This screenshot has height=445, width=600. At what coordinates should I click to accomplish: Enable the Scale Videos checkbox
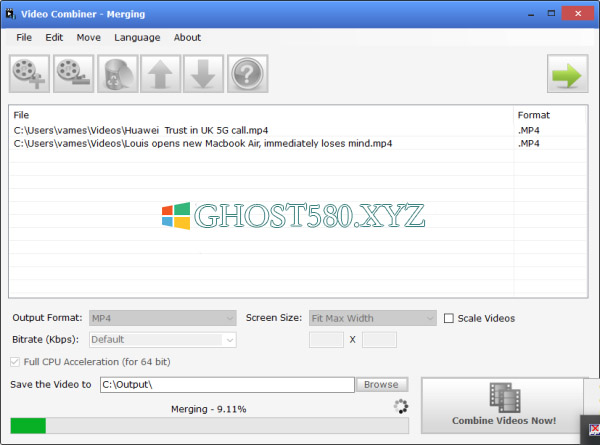click(x=448, y=318)
